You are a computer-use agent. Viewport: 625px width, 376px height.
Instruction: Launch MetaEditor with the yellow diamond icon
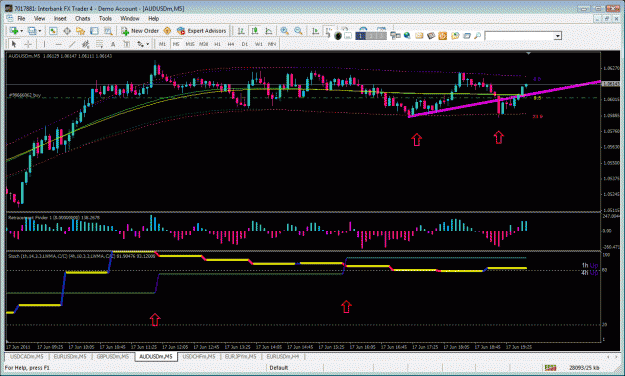167,31
